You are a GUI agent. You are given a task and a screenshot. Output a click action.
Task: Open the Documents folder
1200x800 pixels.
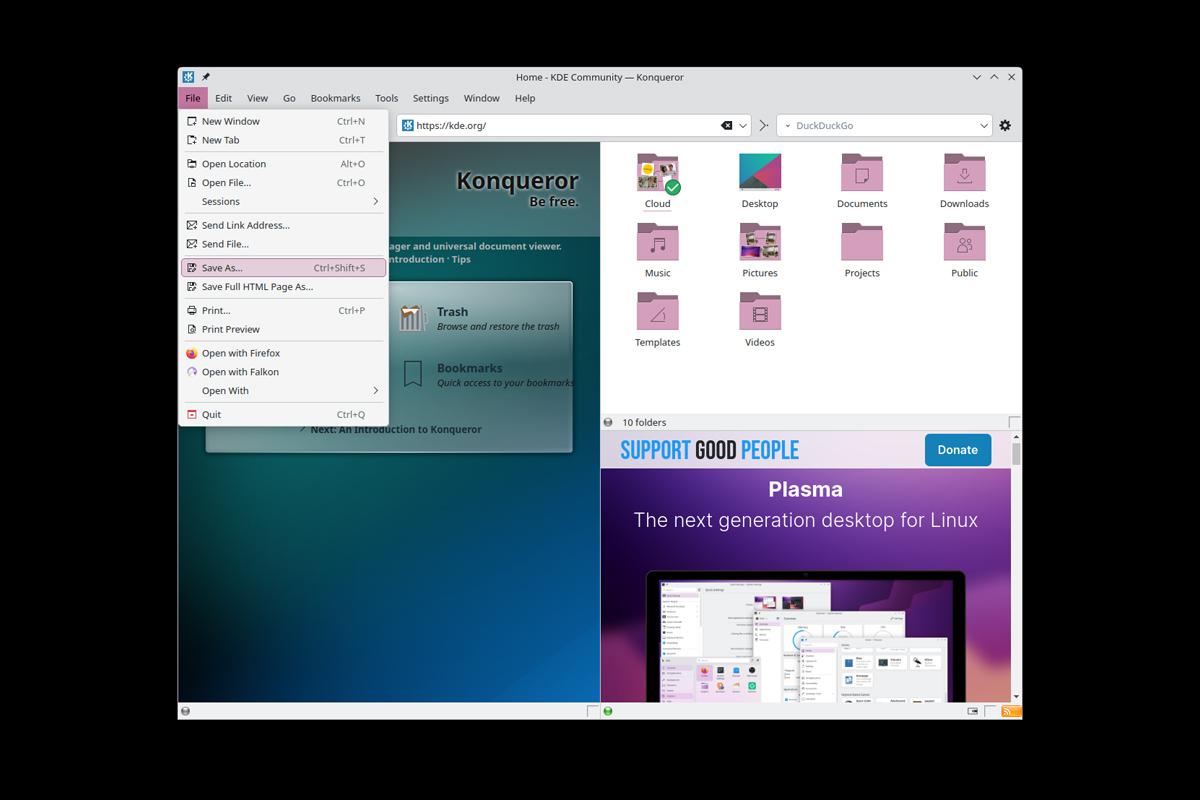862,181
